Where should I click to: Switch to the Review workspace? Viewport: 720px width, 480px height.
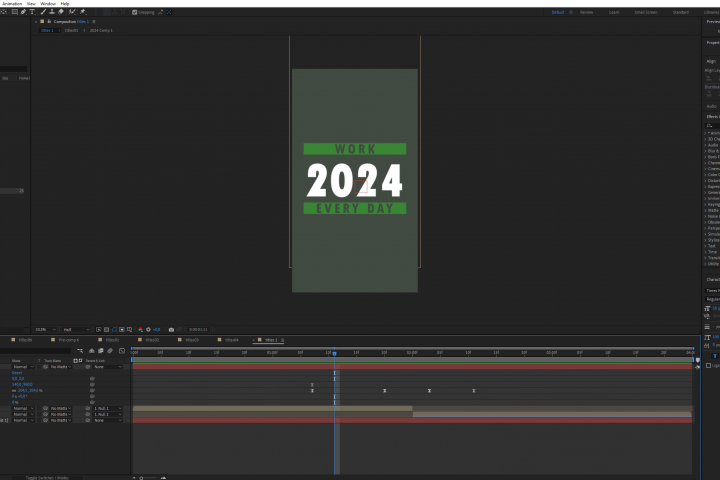tap(586, 12)
